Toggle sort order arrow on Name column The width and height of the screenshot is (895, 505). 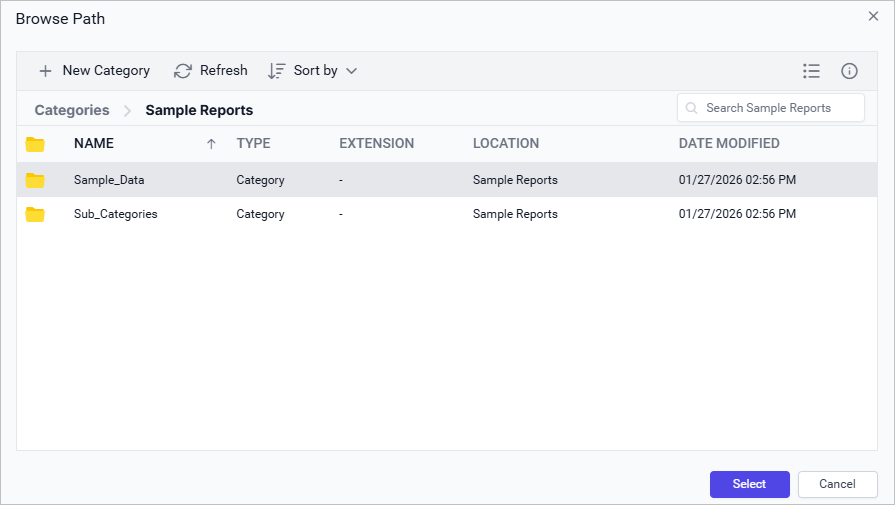(211, 144)
